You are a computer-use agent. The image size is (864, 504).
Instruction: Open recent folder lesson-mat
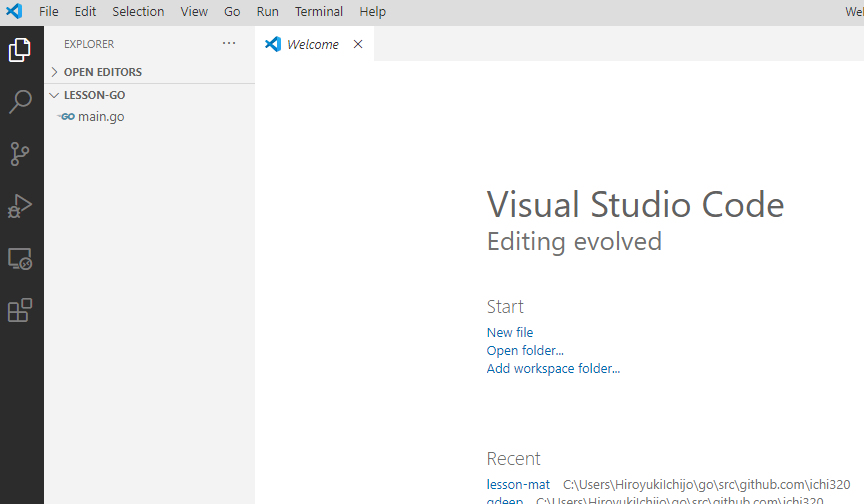tap(518, 485)
